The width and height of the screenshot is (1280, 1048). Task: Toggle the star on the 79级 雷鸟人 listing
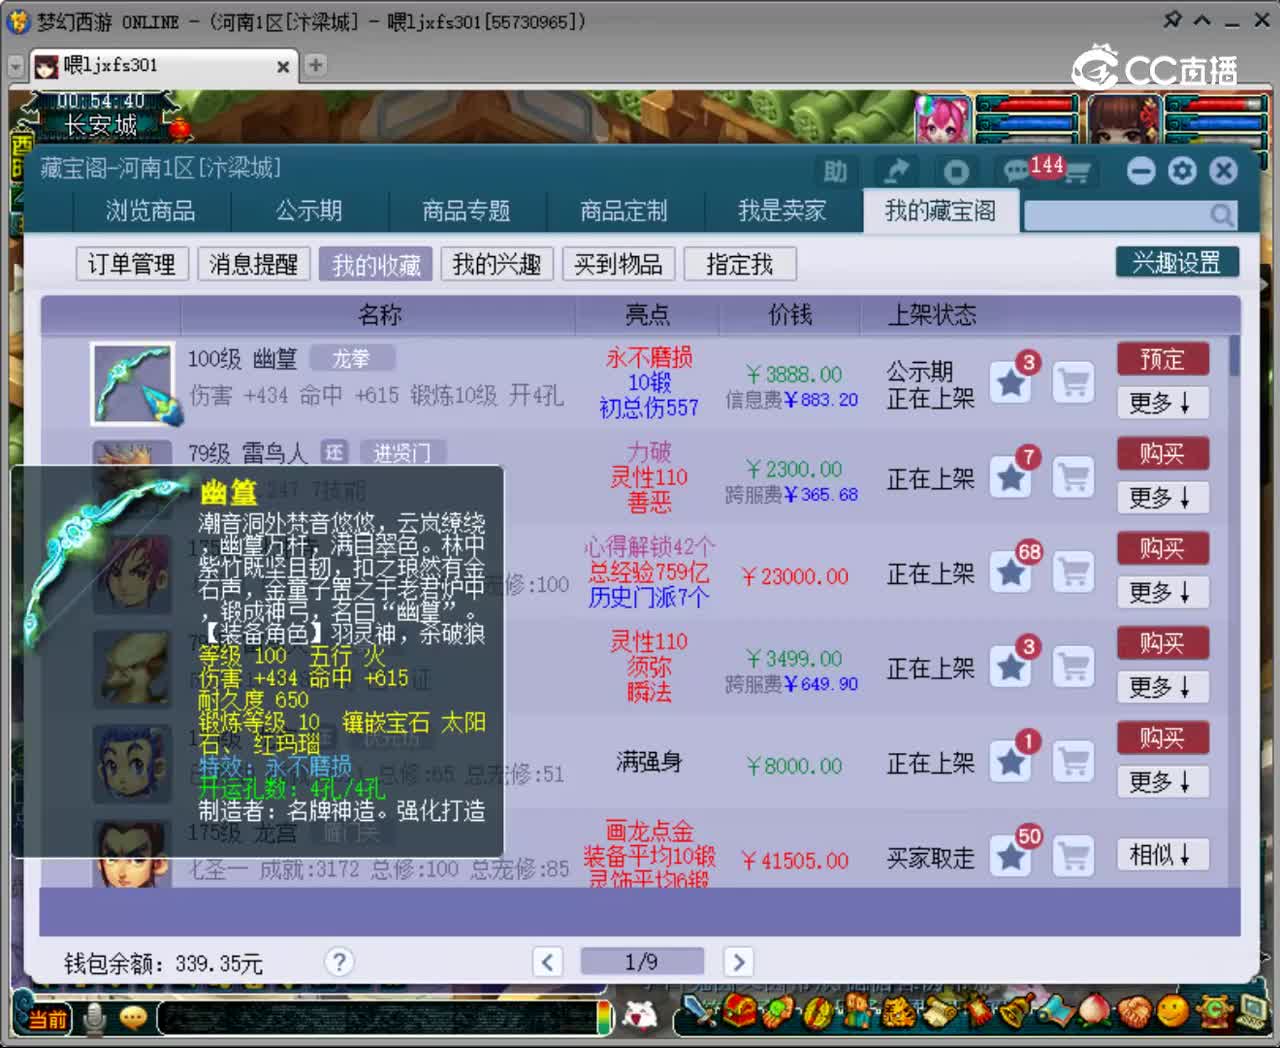(x=1010, y=478)
